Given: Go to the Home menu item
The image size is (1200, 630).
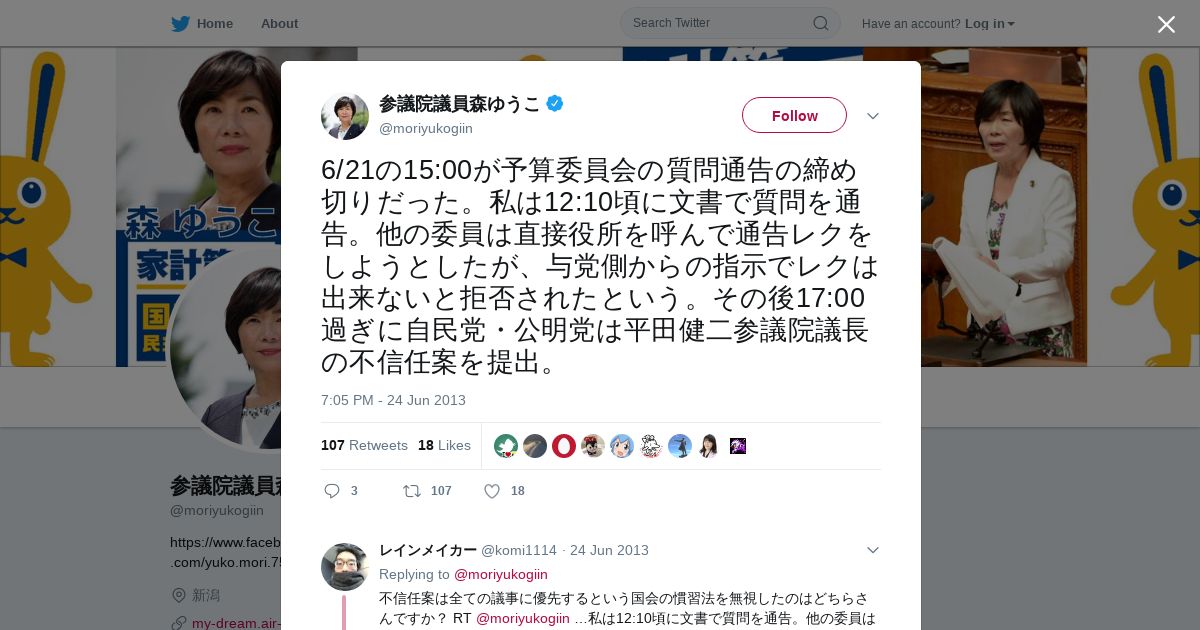Looking at the screenshot, I should coord(214,24).
